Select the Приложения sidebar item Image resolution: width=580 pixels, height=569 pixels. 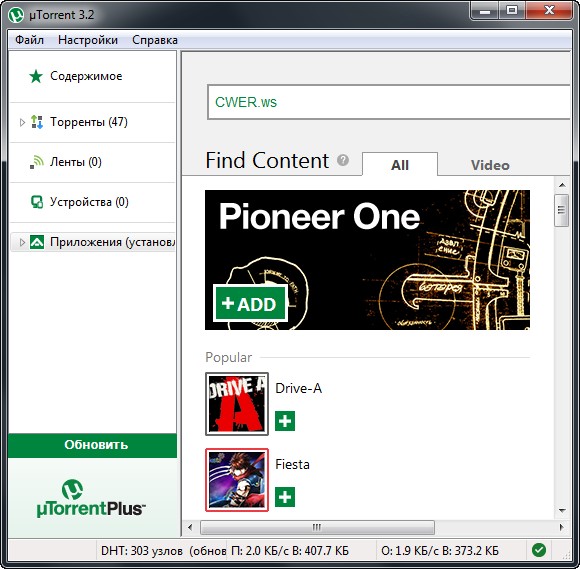pyautogui.click(x=92, y=242)
